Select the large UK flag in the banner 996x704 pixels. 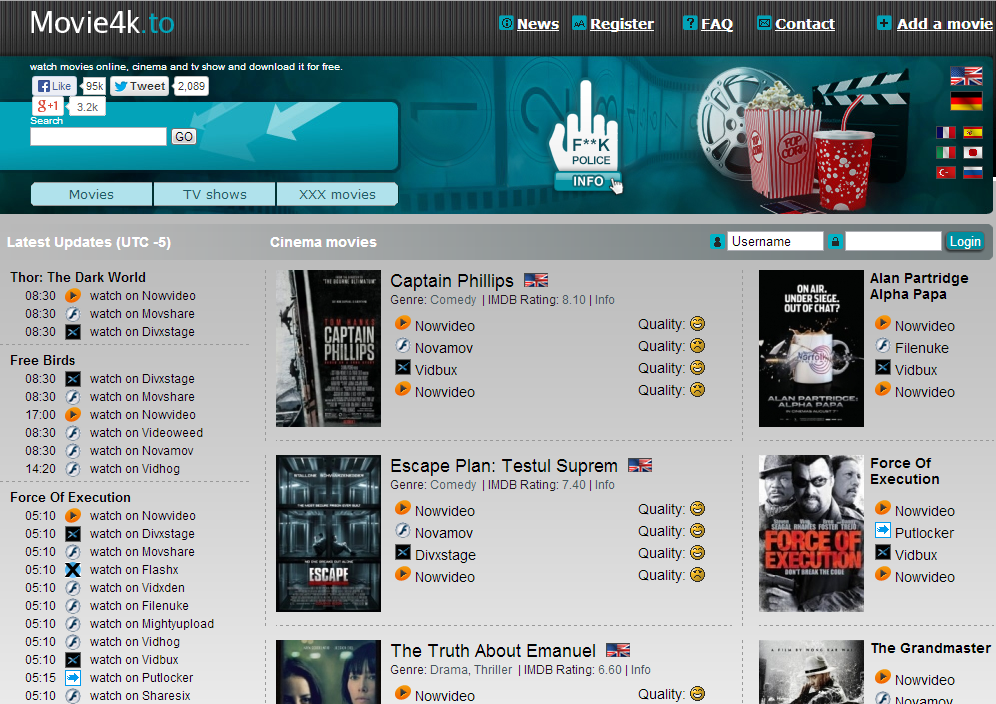coord(966,76)
